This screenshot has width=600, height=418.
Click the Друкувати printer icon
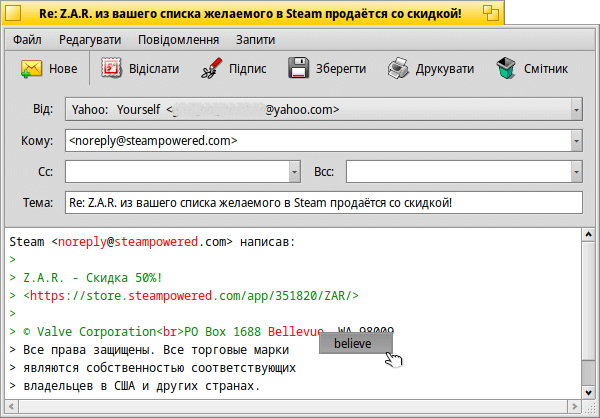coord(398,69)
